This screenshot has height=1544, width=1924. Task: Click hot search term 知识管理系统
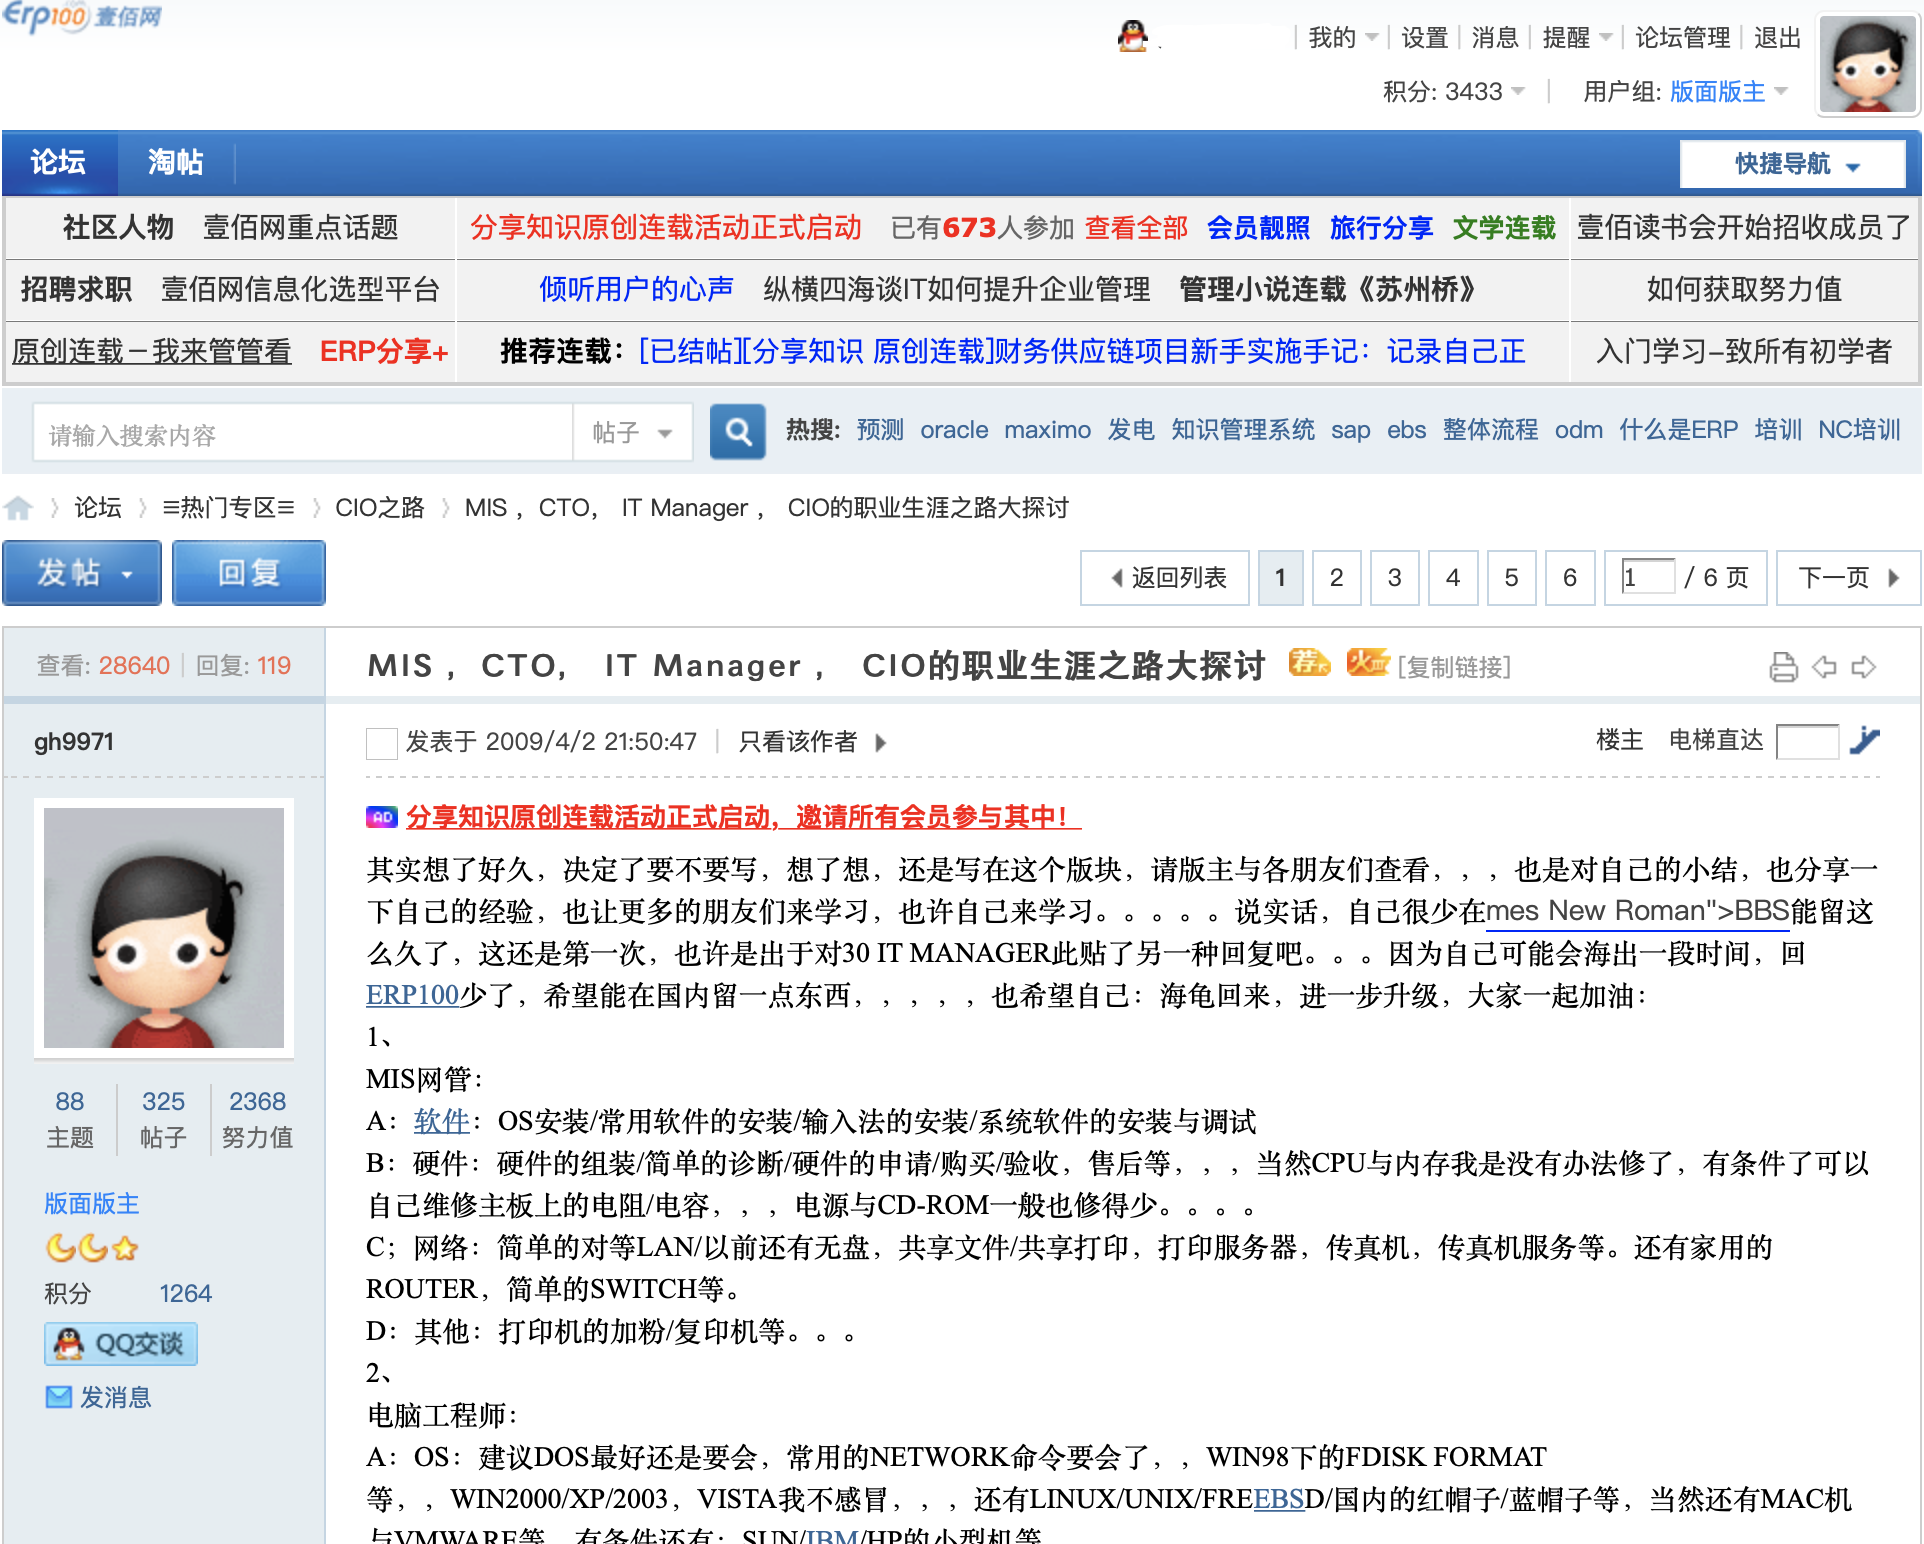(x=1243, y=430)
